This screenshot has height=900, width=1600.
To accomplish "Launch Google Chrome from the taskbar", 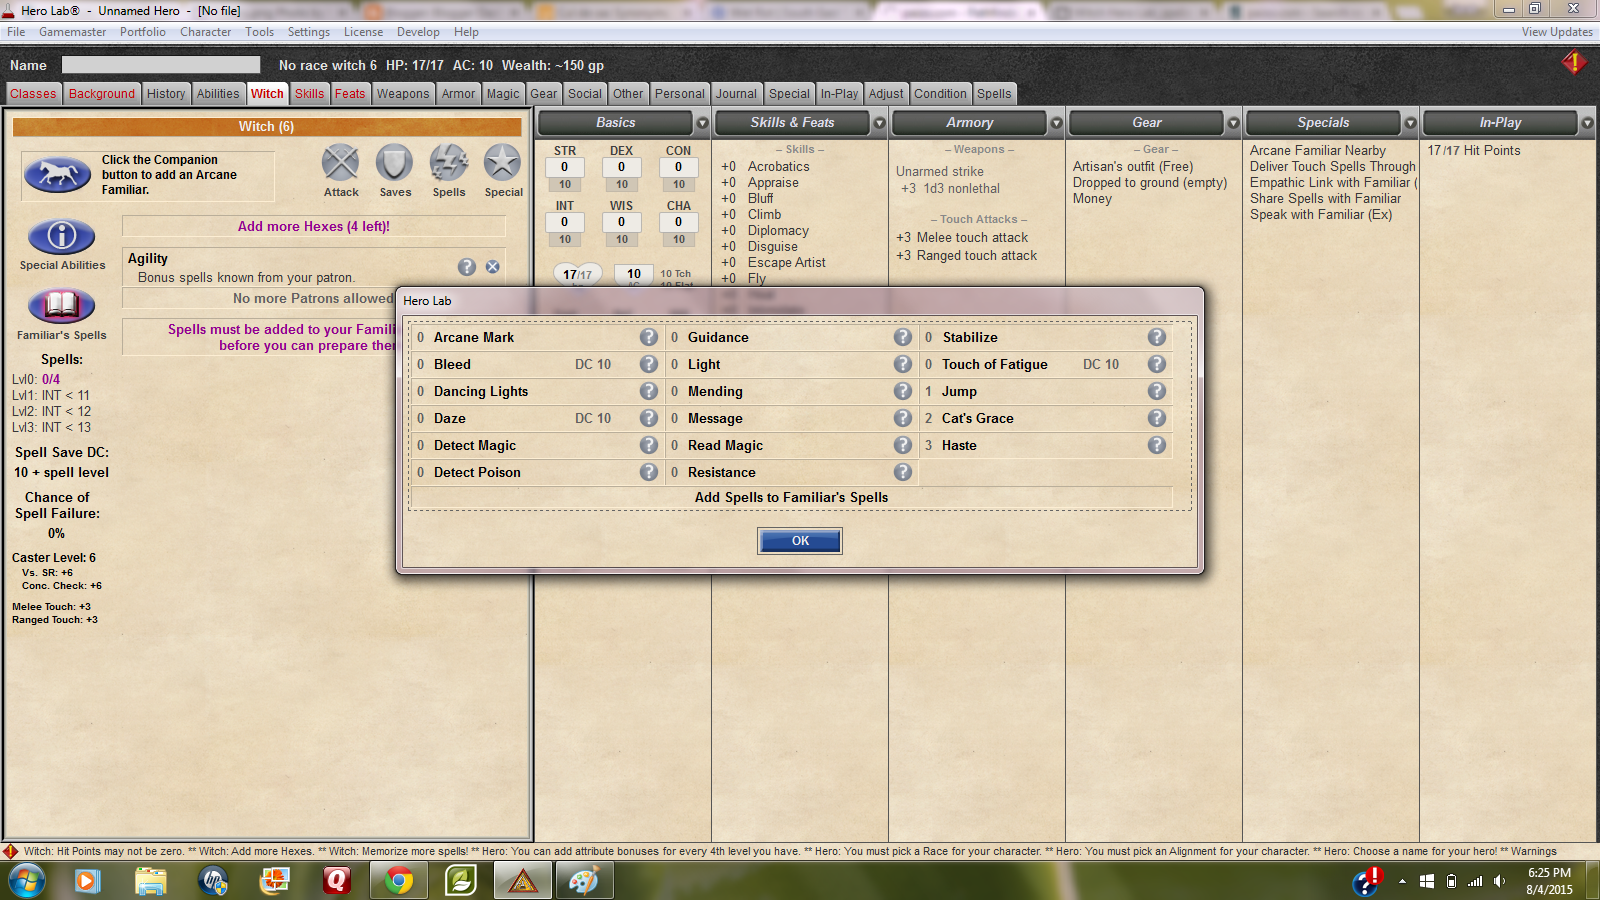I will pyautogui.click(x=399, y=881).
